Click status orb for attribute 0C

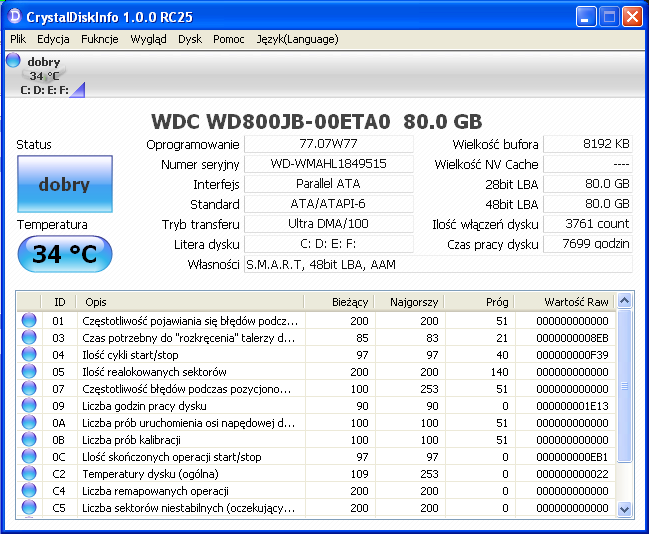[x=29, y=456]
